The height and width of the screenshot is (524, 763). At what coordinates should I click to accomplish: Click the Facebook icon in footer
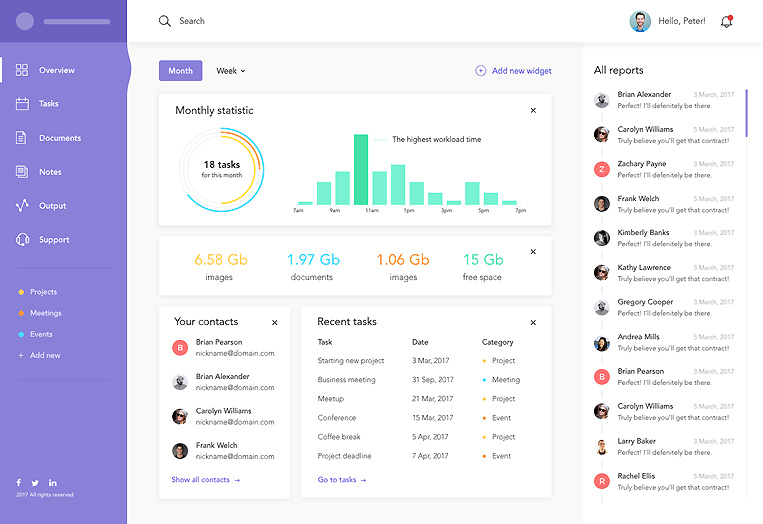18,483
